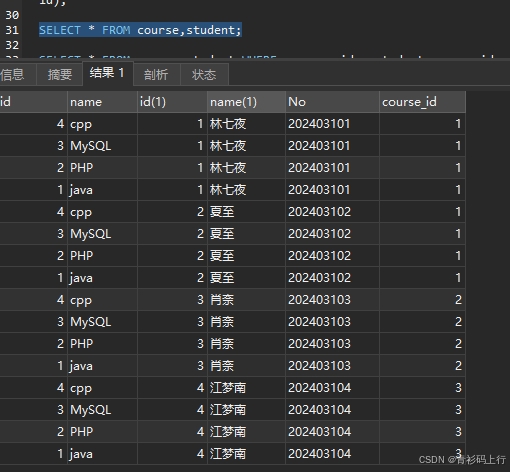Click the first id column header

pyautogui.click(x=33, y=102)
